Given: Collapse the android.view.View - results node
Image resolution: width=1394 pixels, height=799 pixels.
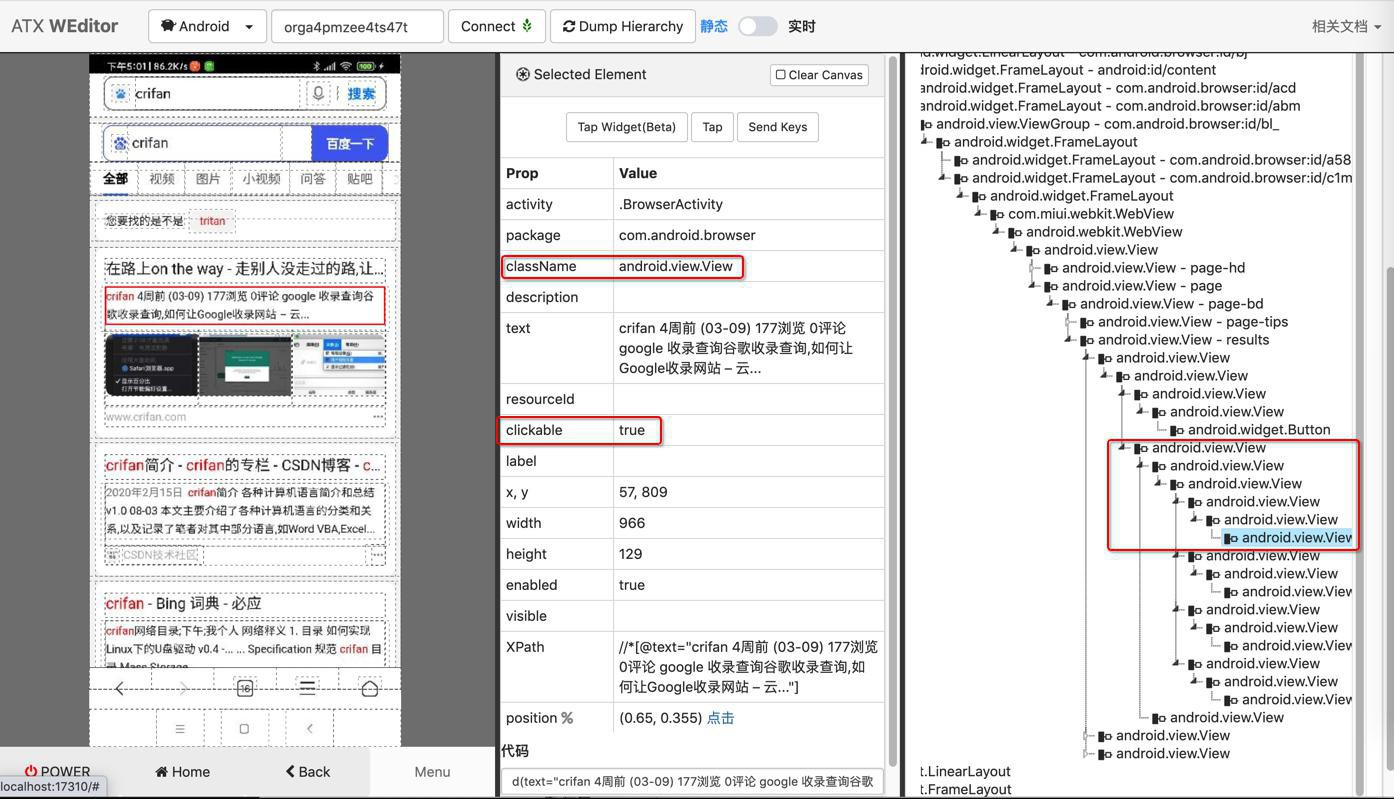Looking at the screenshot, I should point(1070,340).
